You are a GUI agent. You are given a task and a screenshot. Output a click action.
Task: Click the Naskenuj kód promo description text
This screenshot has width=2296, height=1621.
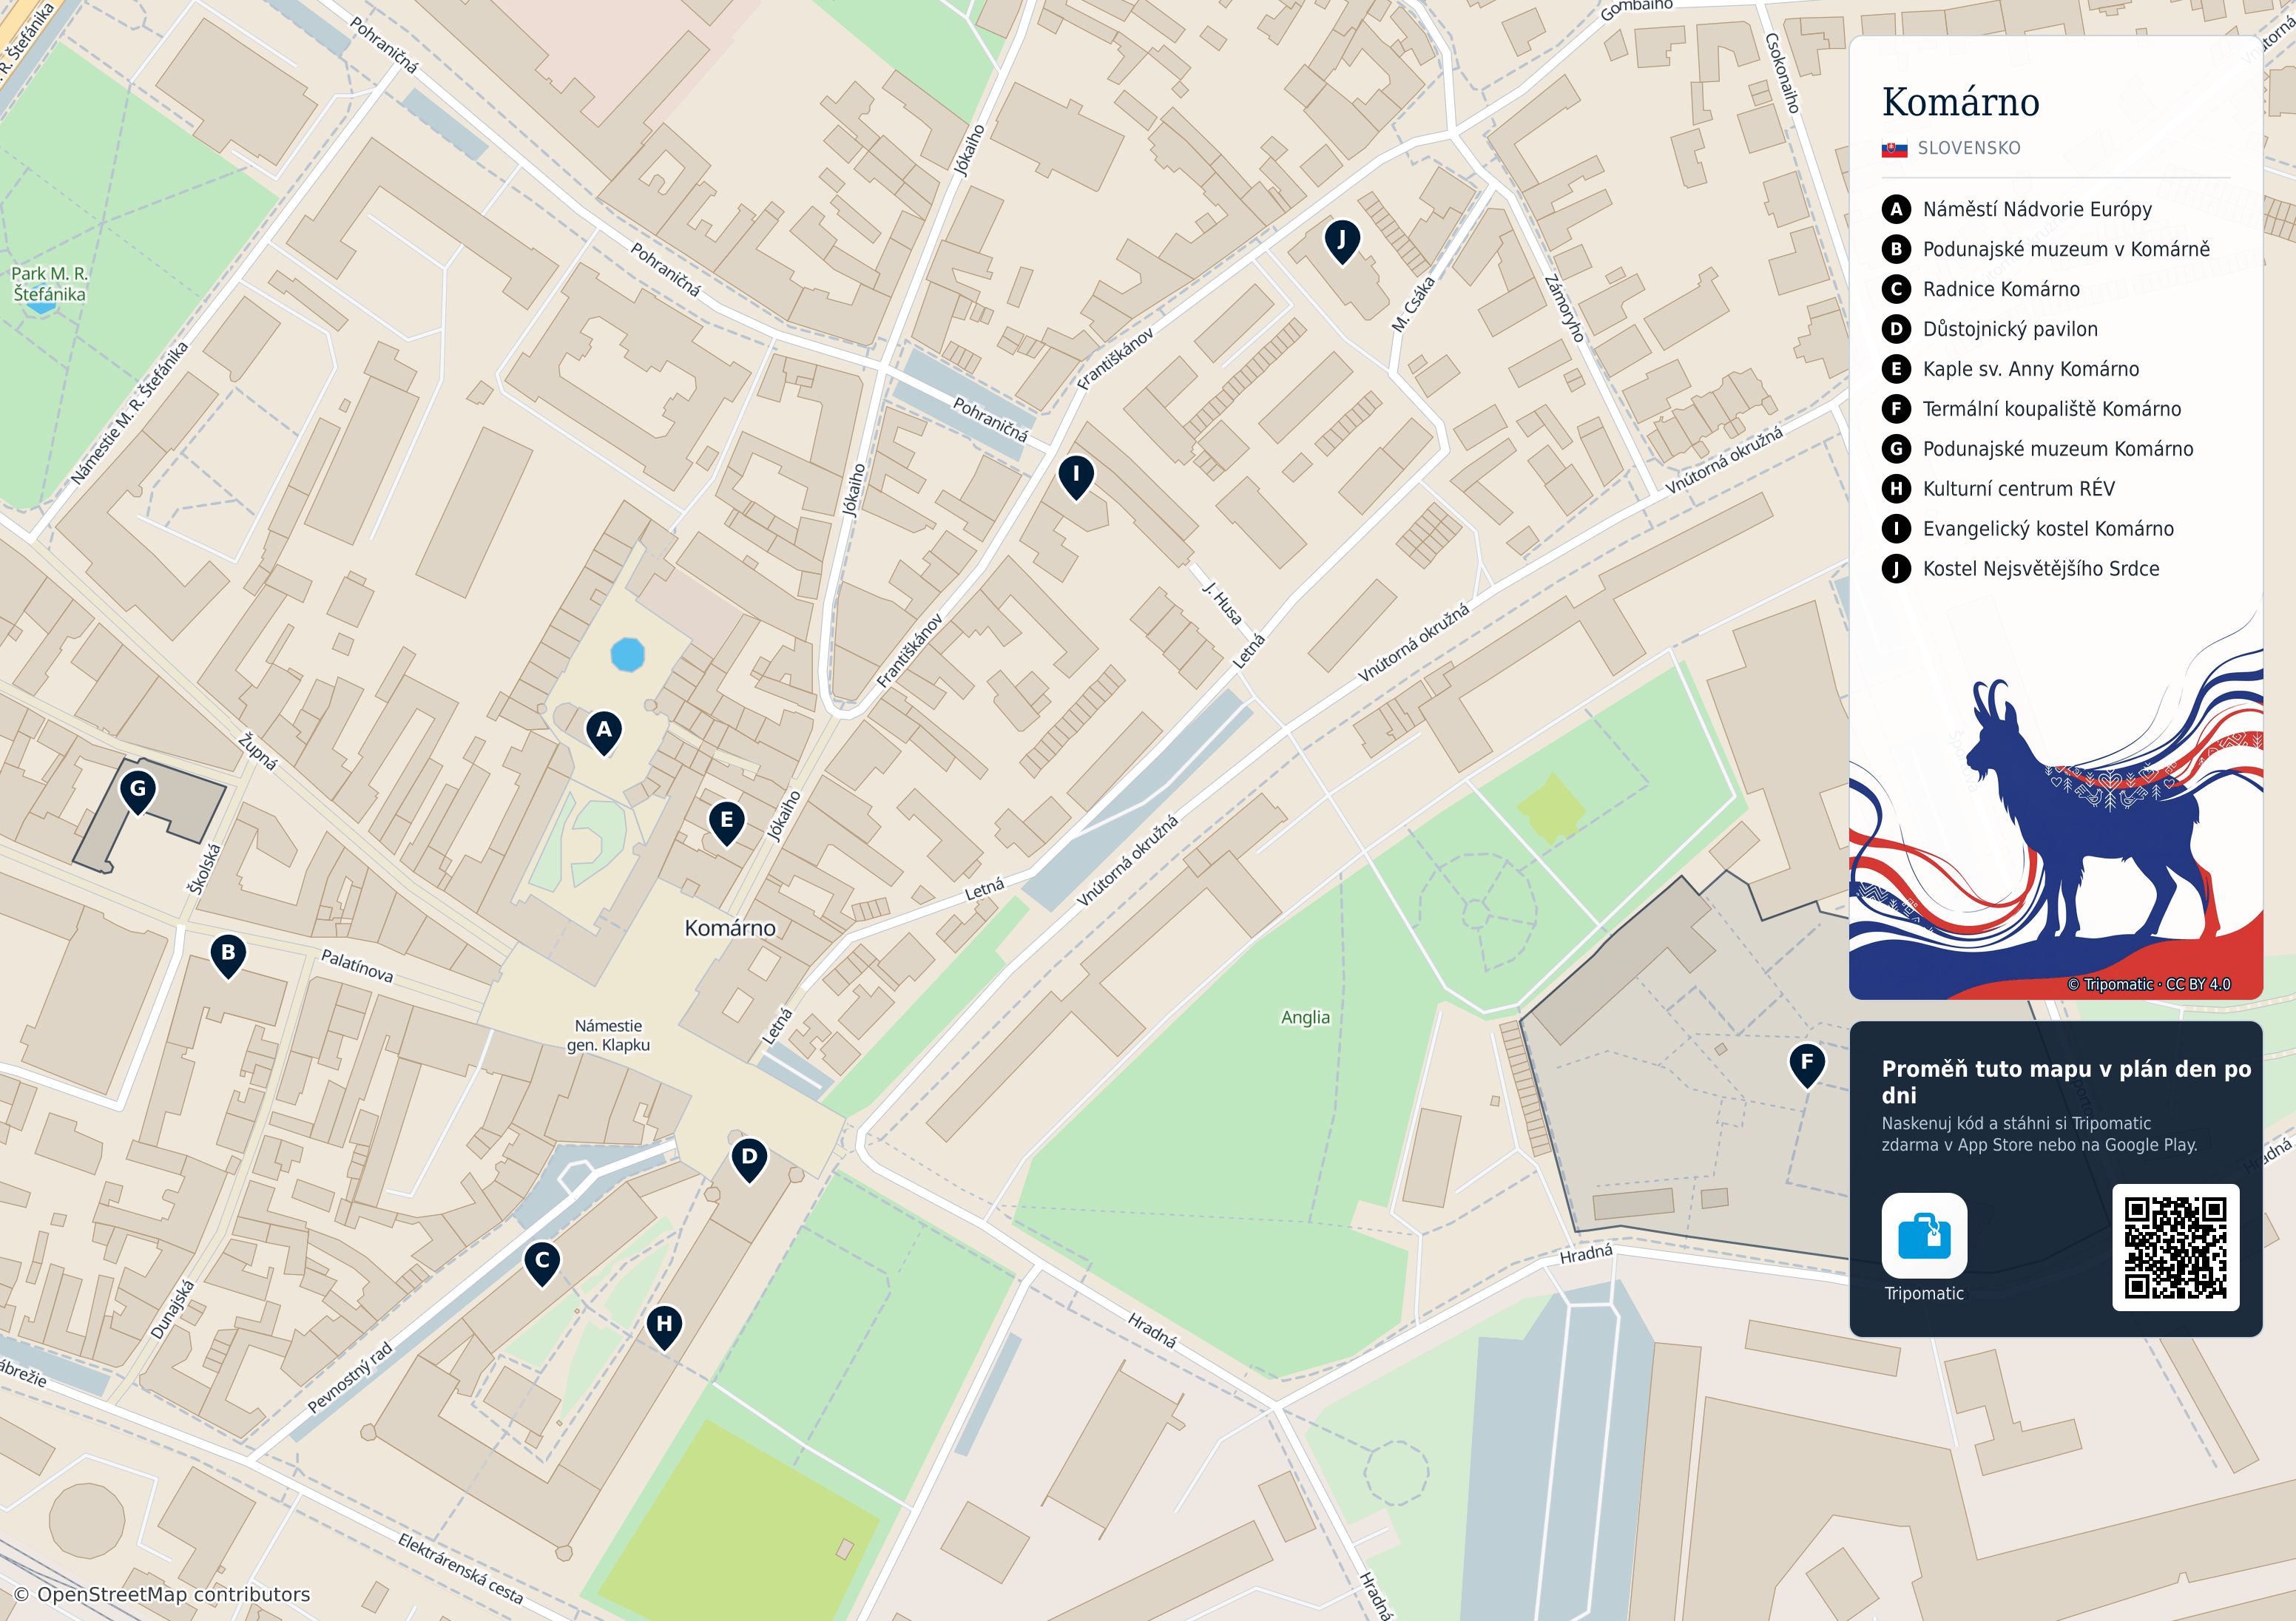pos(2039,1134)
